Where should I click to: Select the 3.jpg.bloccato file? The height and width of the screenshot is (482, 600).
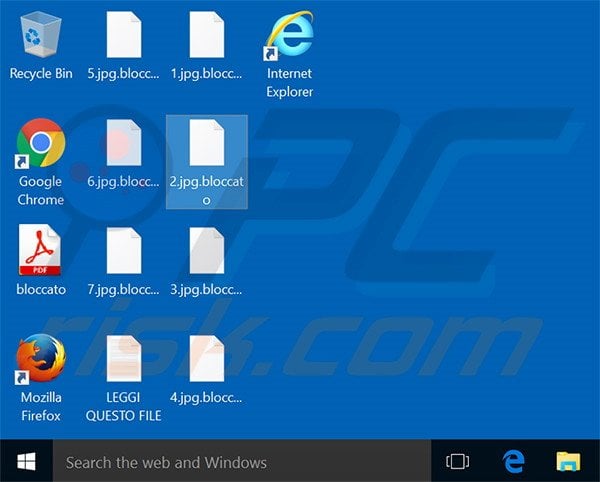point(206,250)
